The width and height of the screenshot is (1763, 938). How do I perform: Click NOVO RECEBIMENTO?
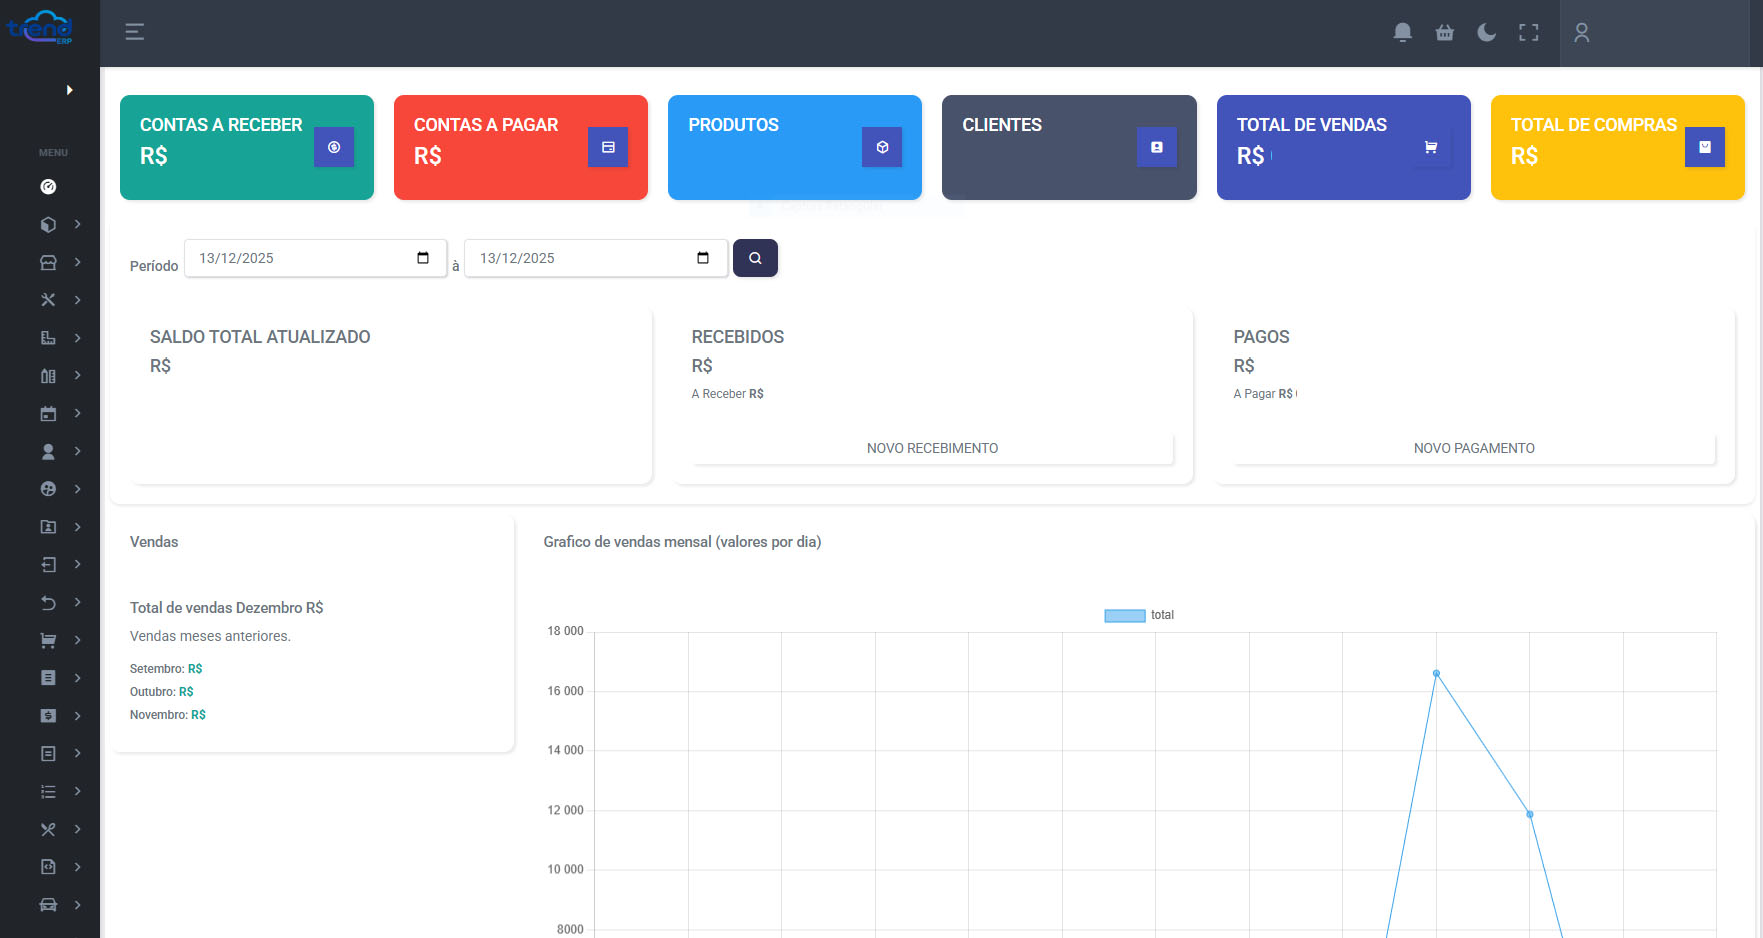click(x=932, y=448)
